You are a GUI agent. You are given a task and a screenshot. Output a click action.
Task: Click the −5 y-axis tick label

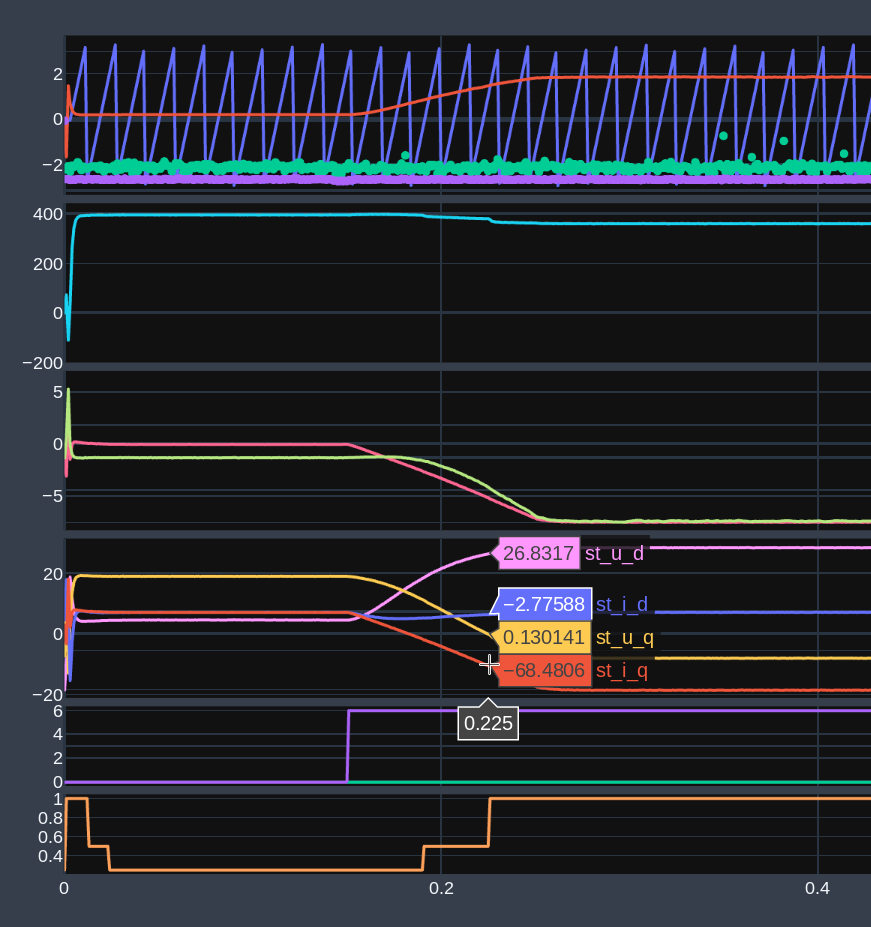[53, 495]
